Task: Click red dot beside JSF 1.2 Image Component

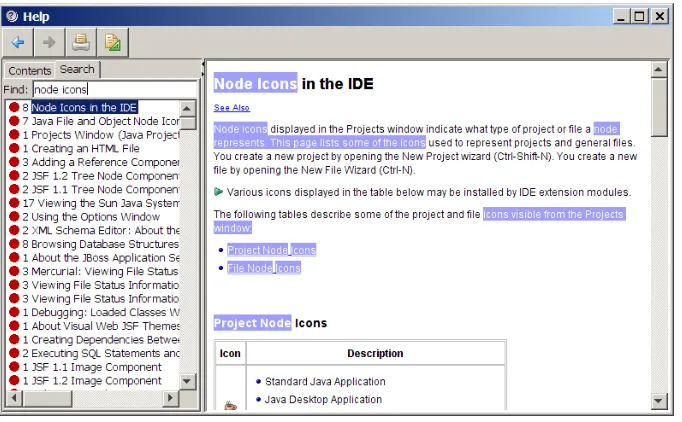Action: (x=14, y=380)
